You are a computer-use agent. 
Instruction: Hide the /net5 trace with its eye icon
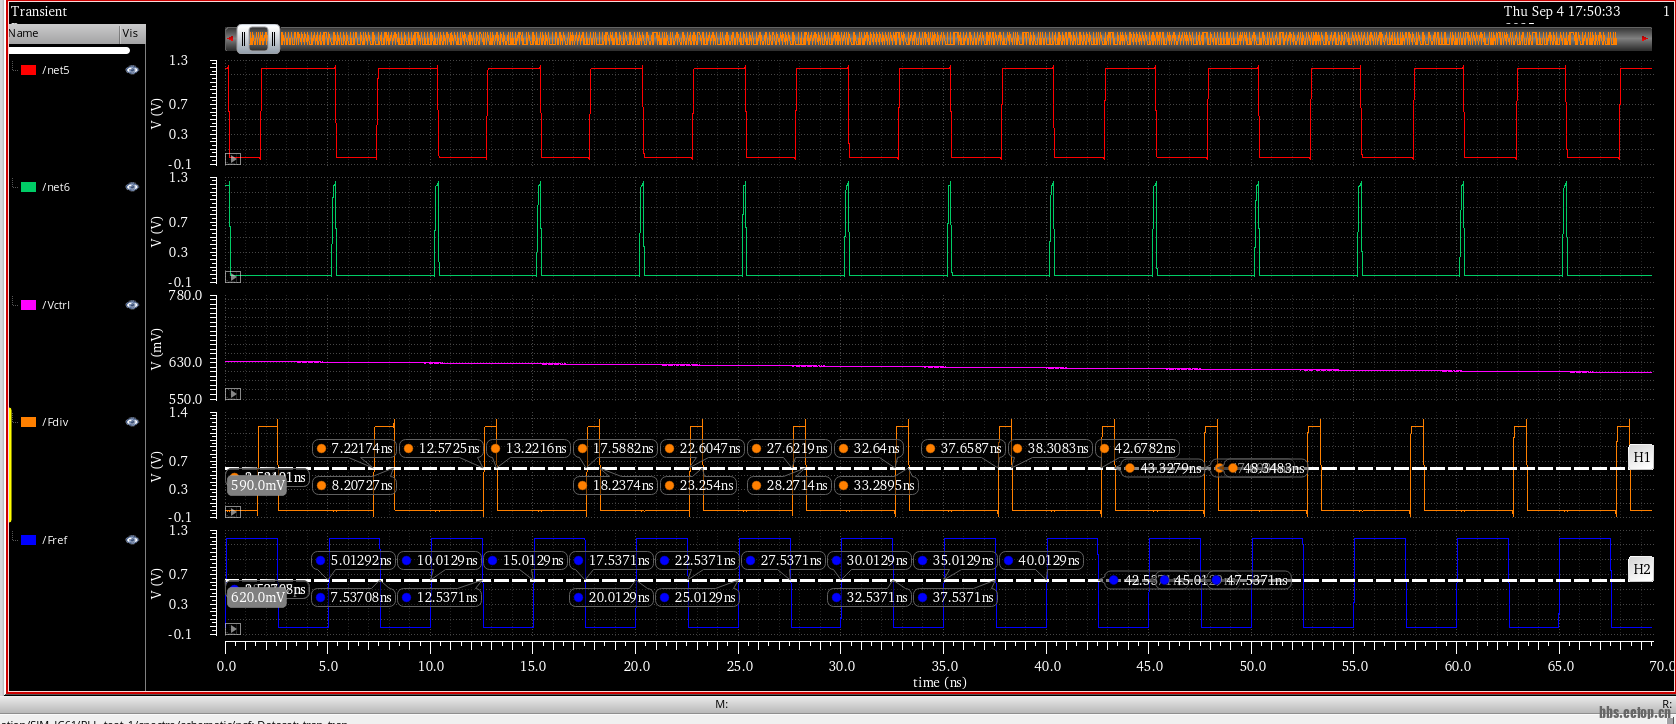pos(132,70)
